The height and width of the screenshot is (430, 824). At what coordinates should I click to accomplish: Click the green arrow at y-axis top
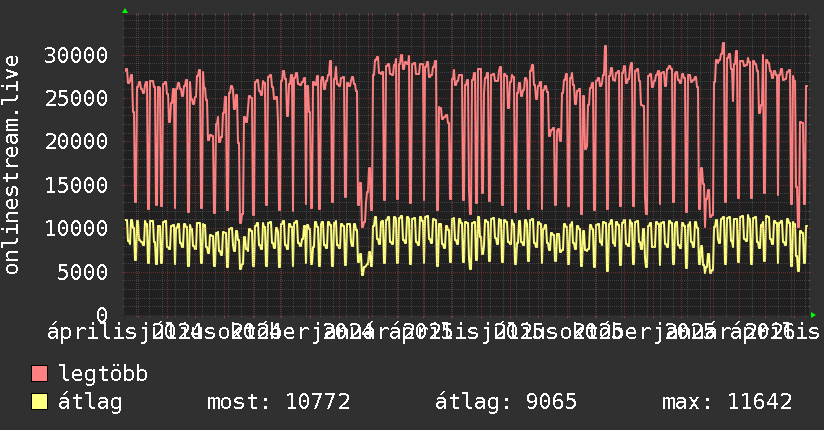125,11
